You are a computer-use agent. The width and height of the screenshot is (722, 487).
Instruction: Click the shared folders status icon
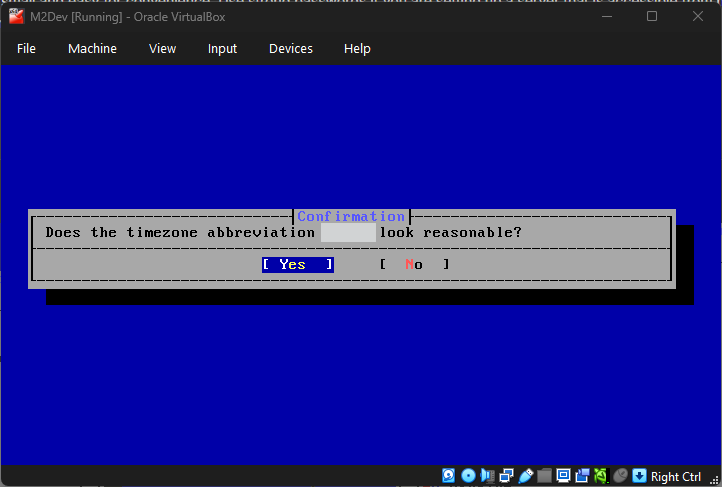[544, 476]
